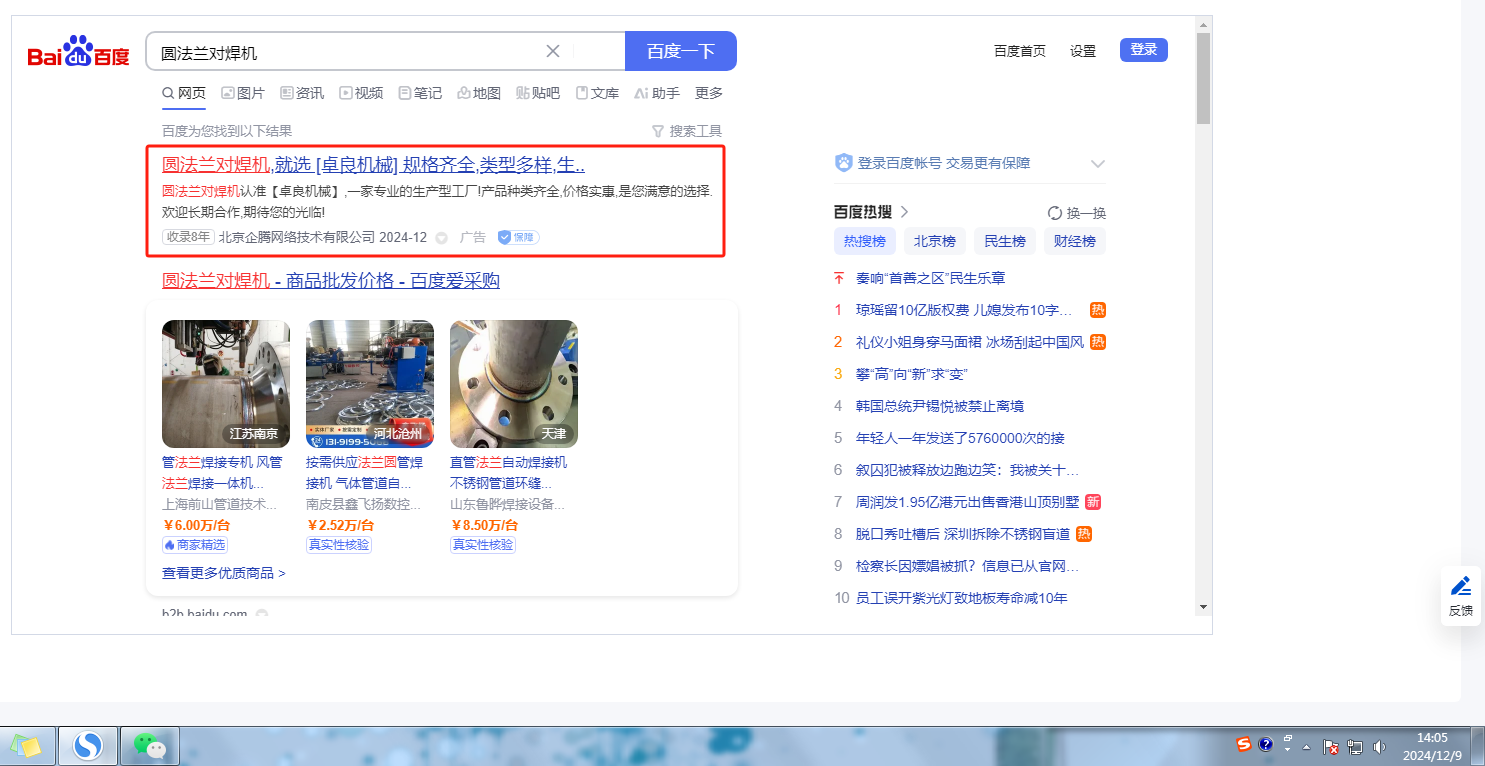Click the top-pinned arrow icon before 奏响 headline

point(839,278)
